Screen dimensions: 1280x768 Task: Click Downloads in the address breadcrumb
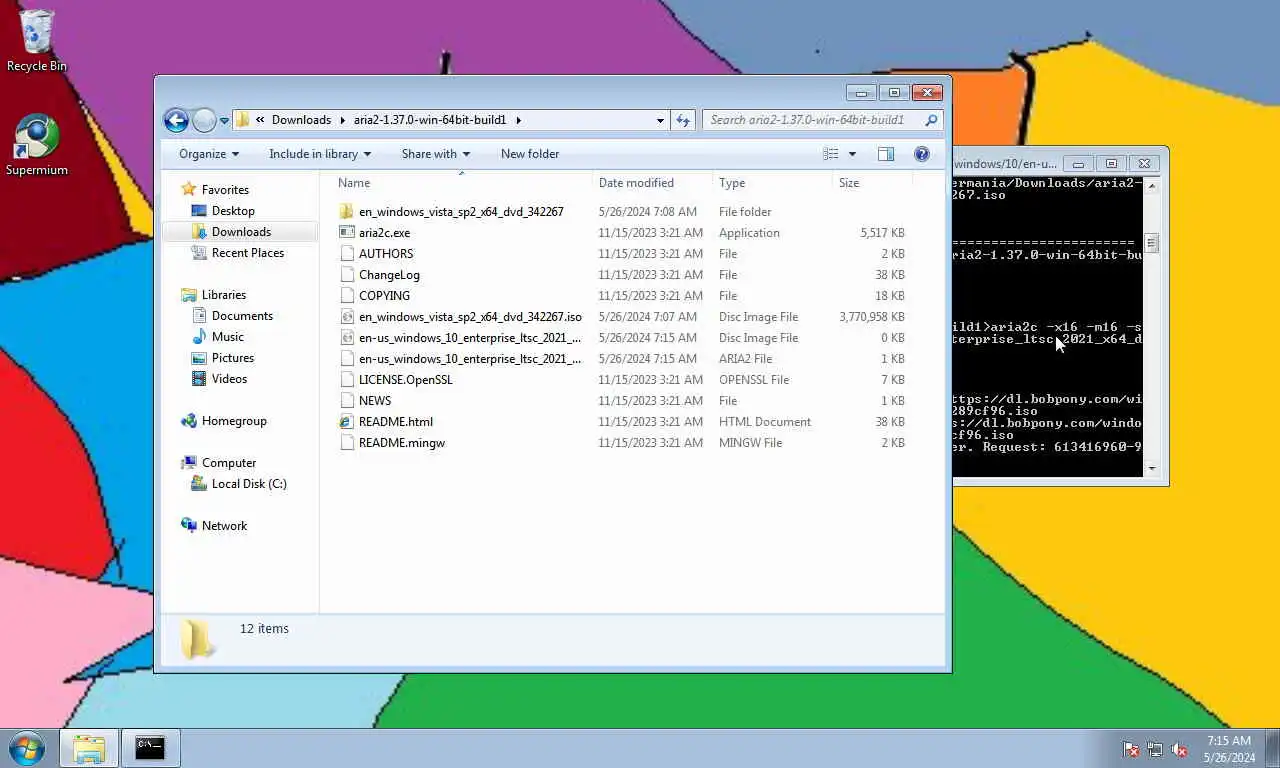point(301,120)
